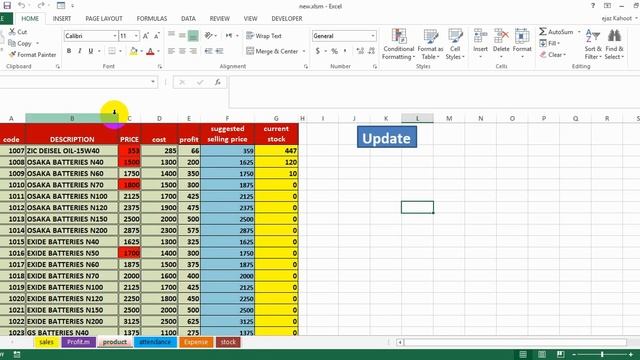The width and height of the screenshot is (640, 360).
Task: Increase font size with the large A icon
Action: pos(146,36)
